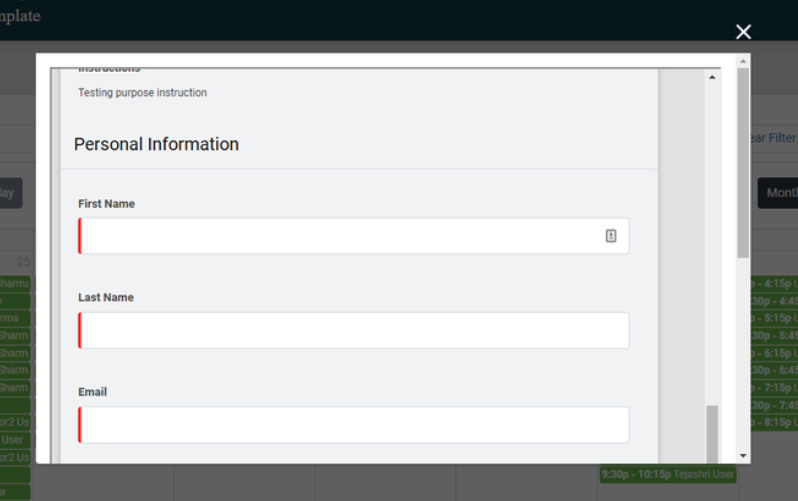Switch calendar to Day view
Viewport: 798px width, 501px height.
click(x=9, y=193)
